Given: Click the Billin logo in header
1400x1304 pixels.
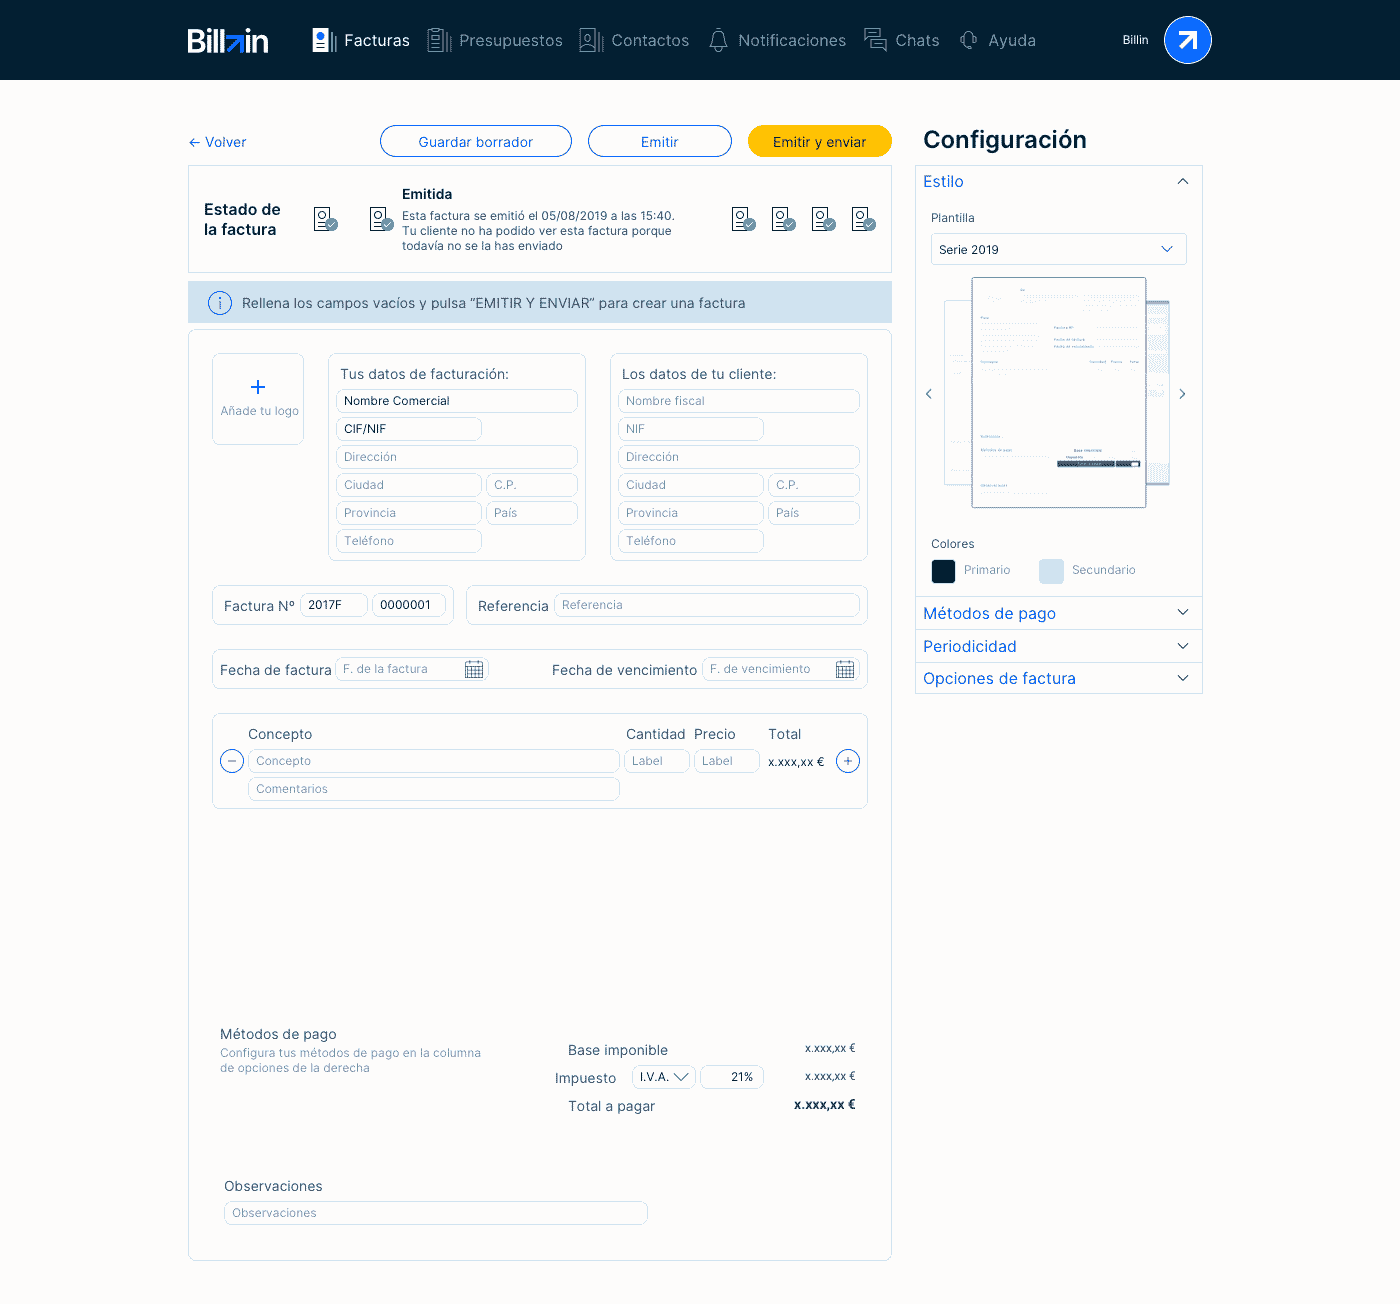Looking at the screenshot, I should point(228,41).
